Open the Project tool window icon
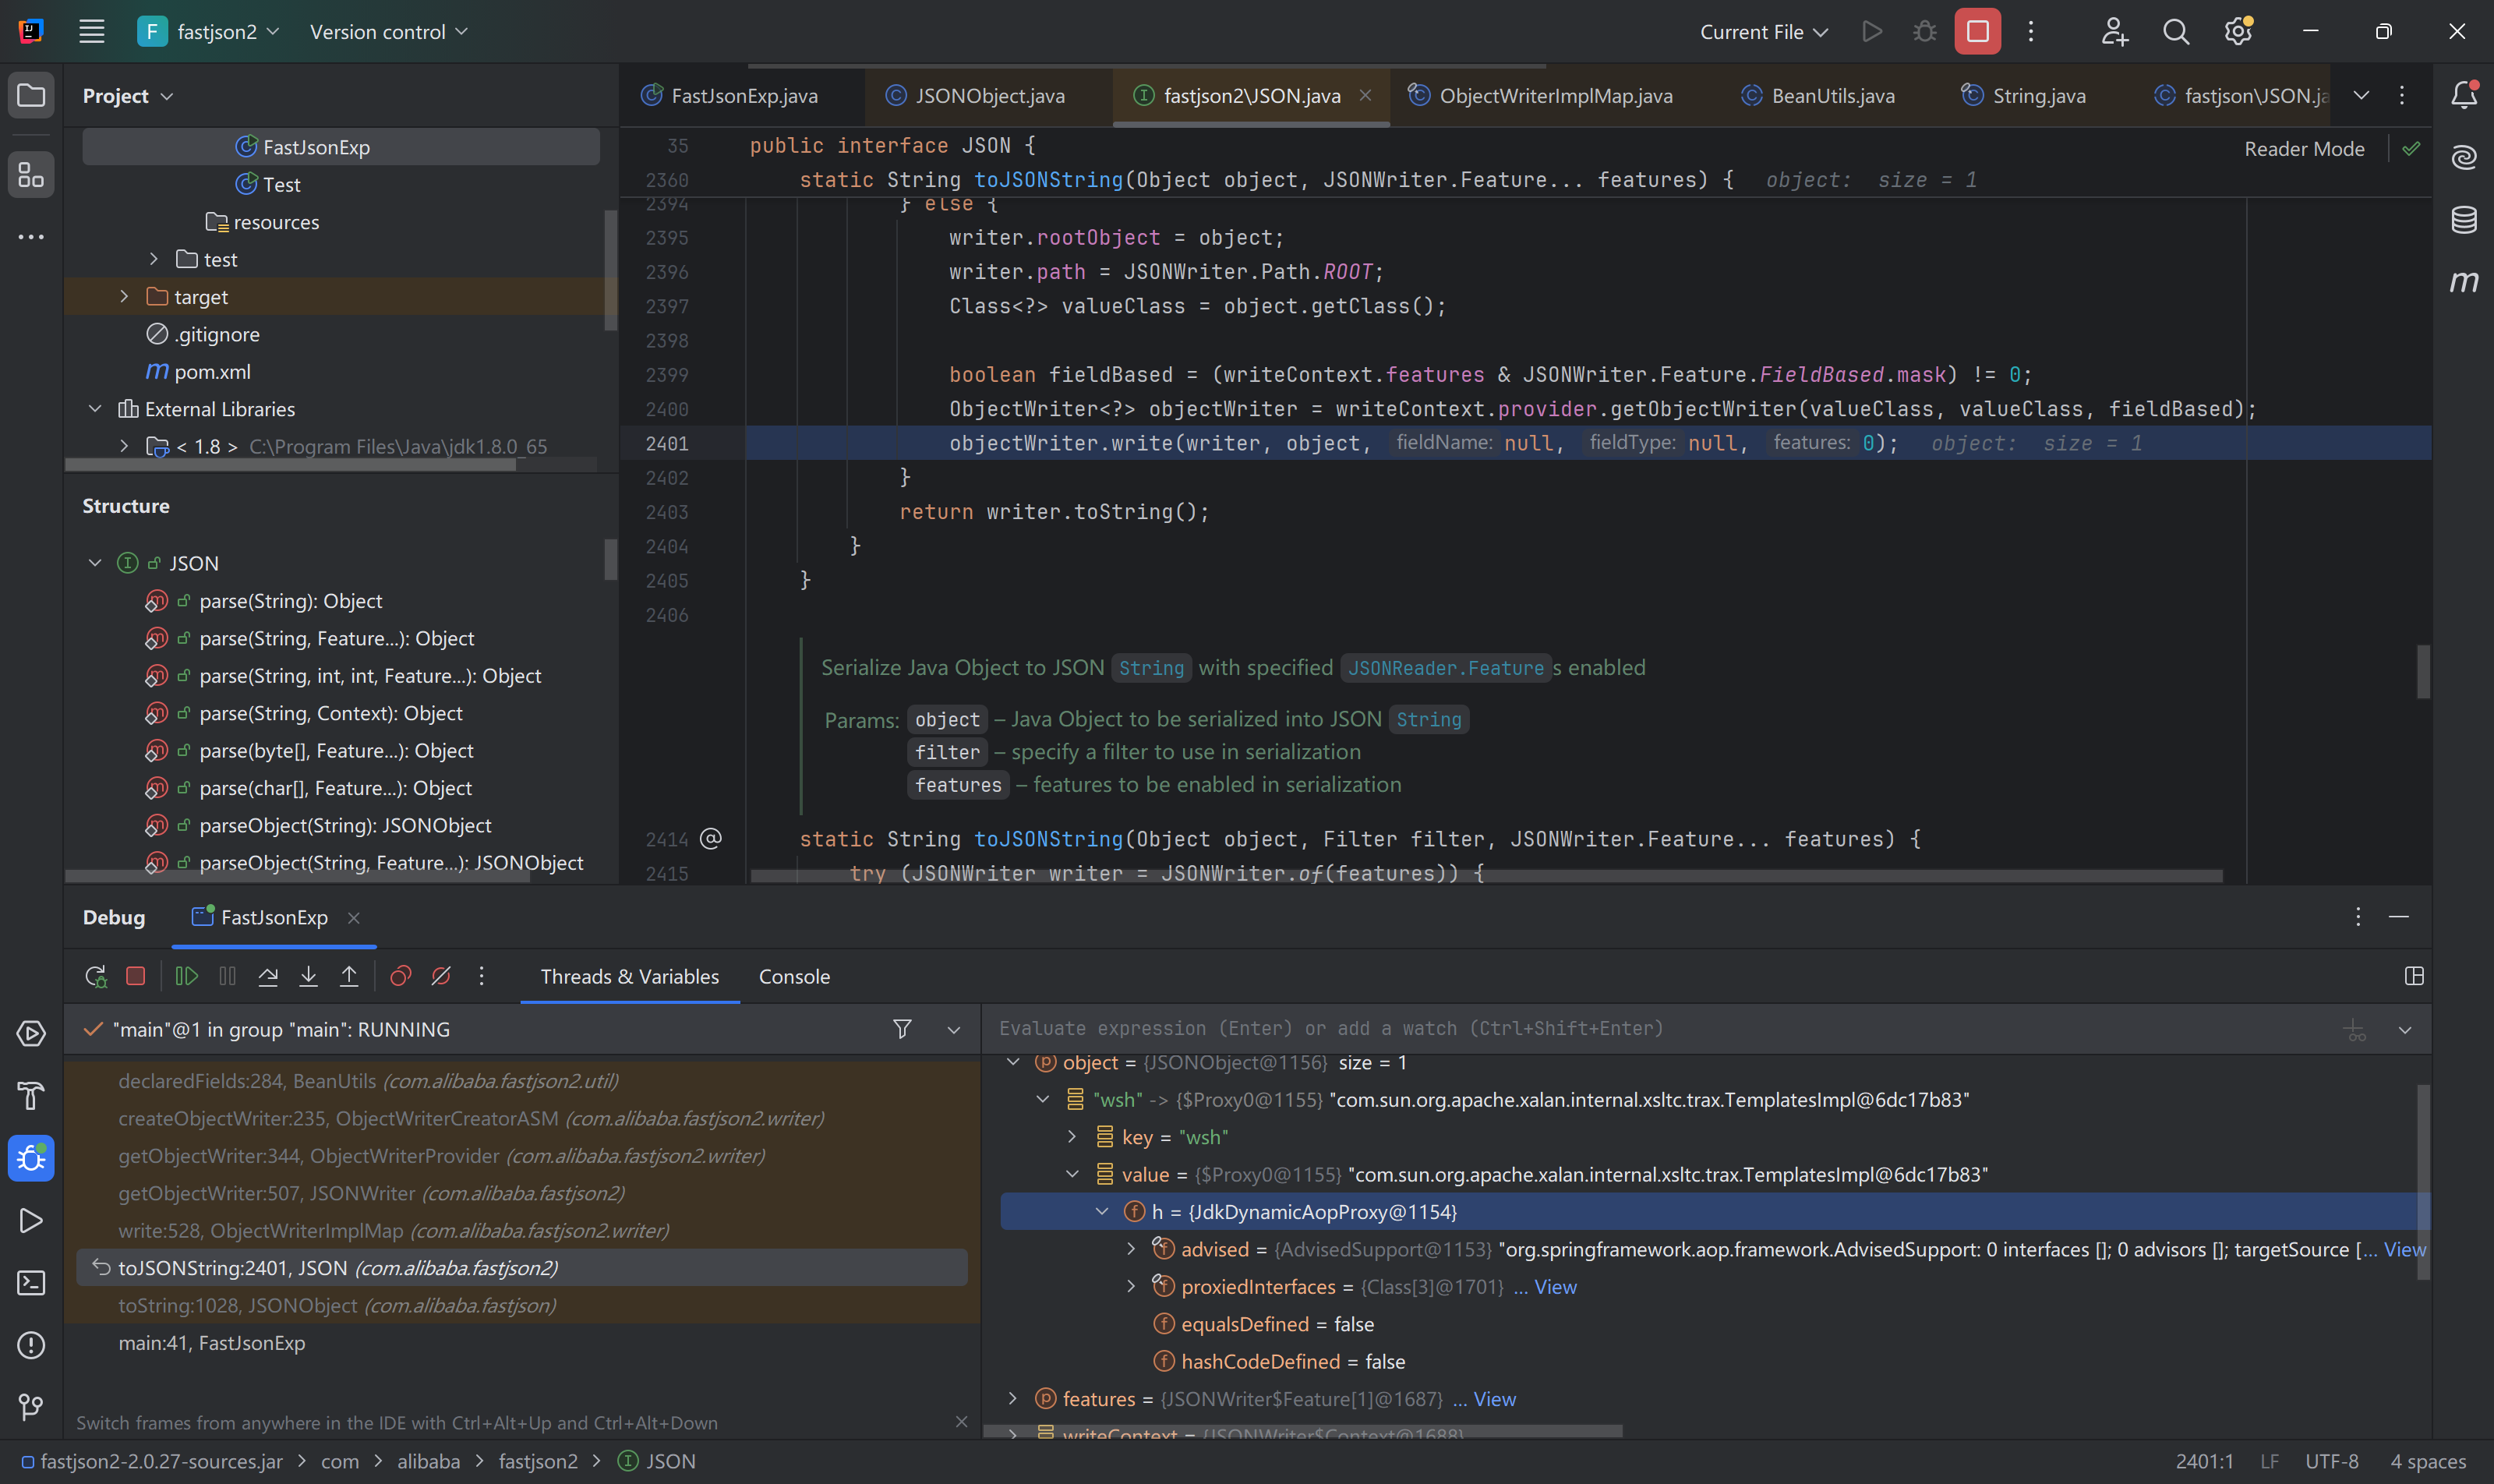 tap(31, 96)
